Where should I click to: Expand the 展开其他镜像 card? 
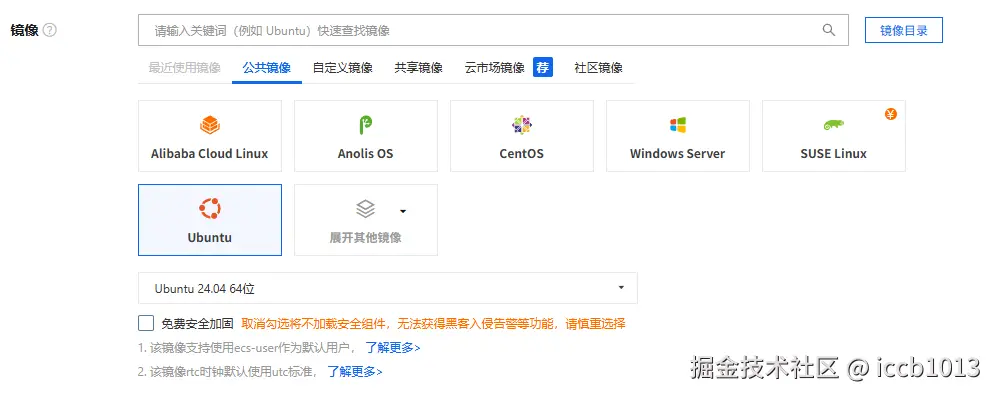[x=366, y=220]
